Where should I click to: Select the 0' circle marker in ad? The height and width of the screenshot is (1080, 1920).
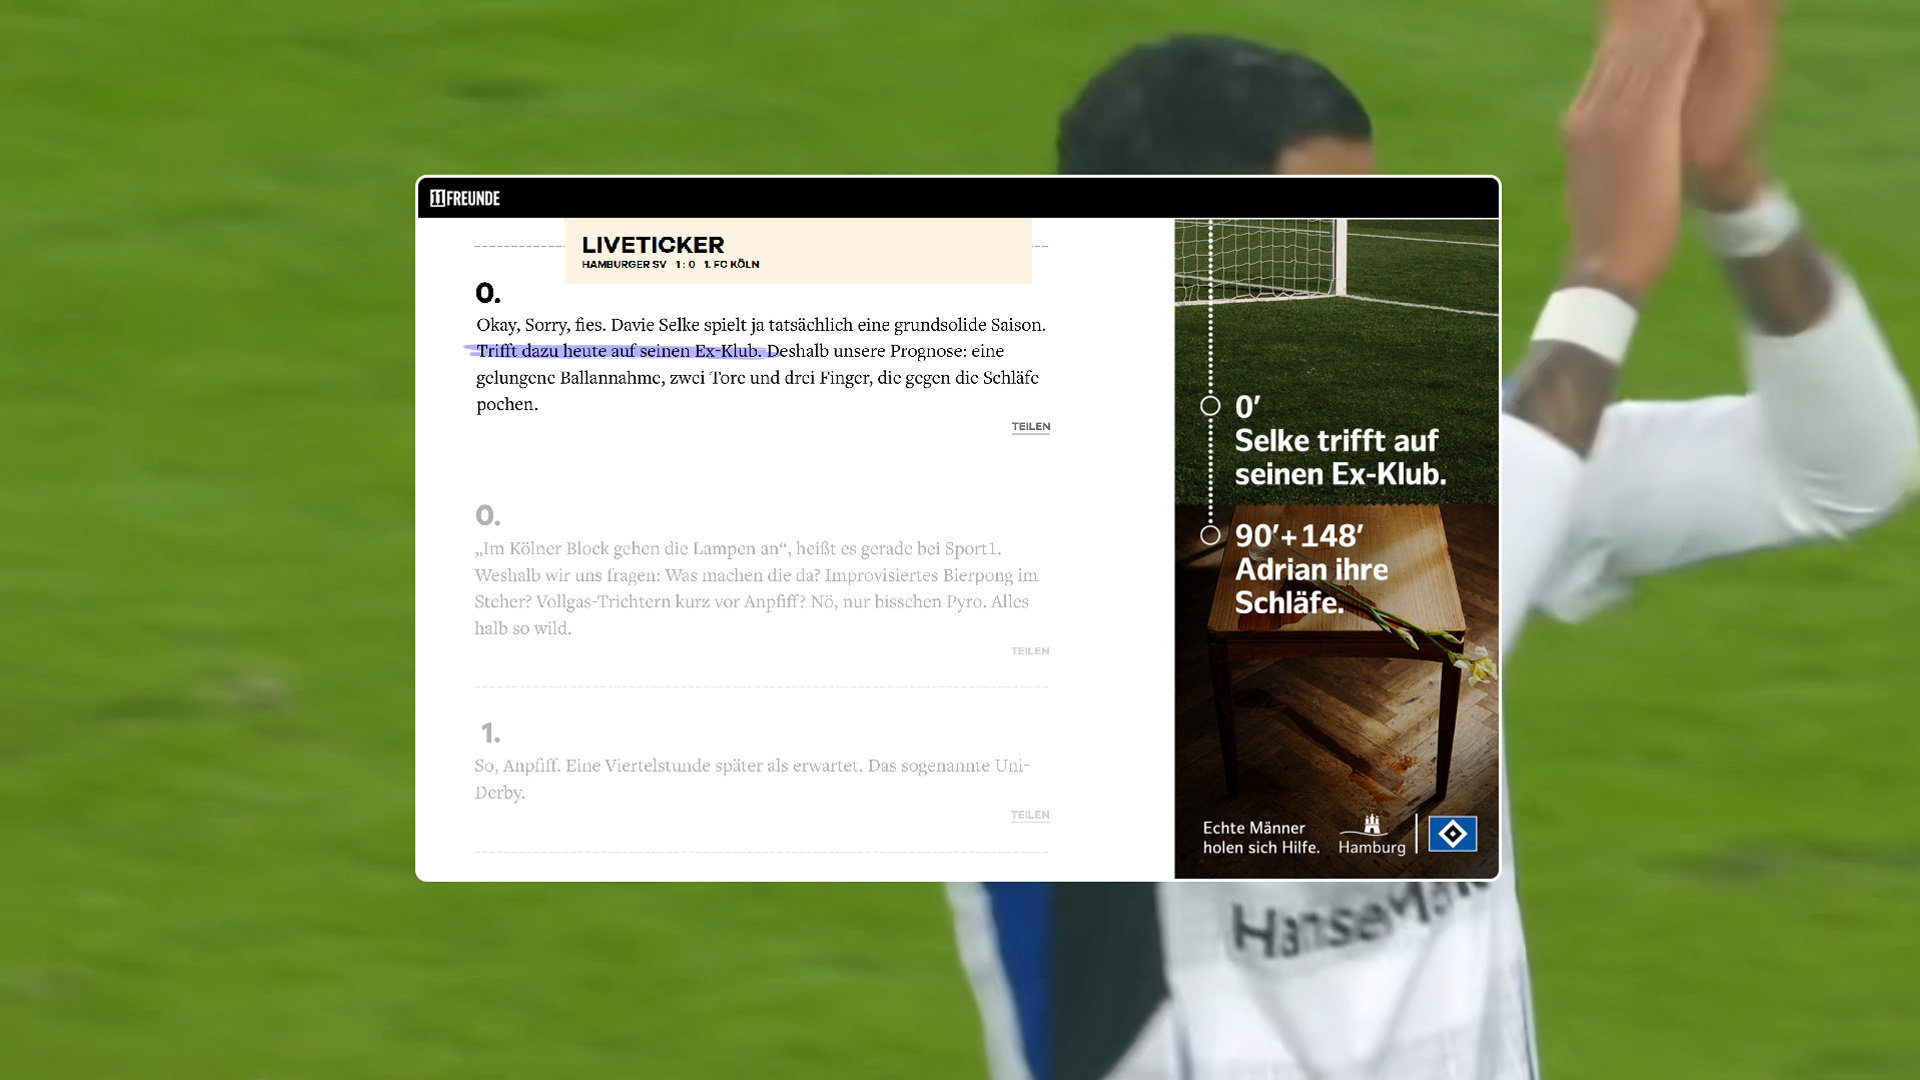pos(1210,406)
